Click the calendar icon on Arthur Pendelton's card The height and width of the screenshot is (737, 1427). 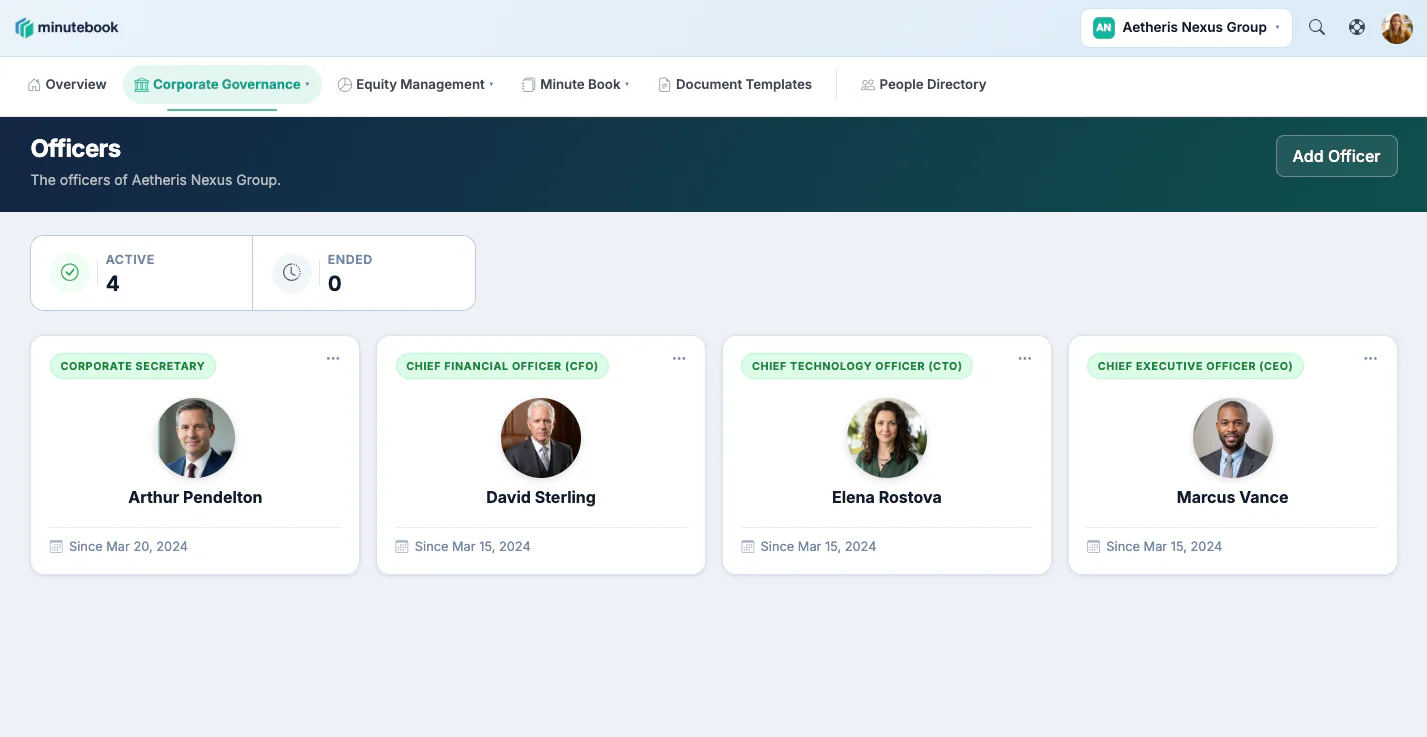pyautogui.click(x=57, y=546)
